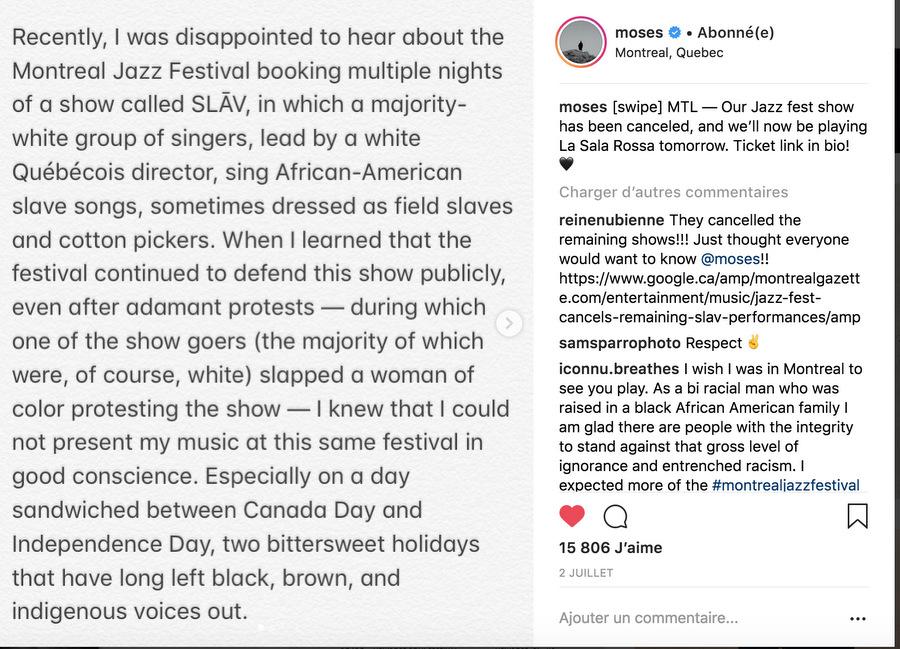Image resolution: width=900 pixels, height=649 pixels.
Task: Open the moses profile picture
Action: point(581,42)
